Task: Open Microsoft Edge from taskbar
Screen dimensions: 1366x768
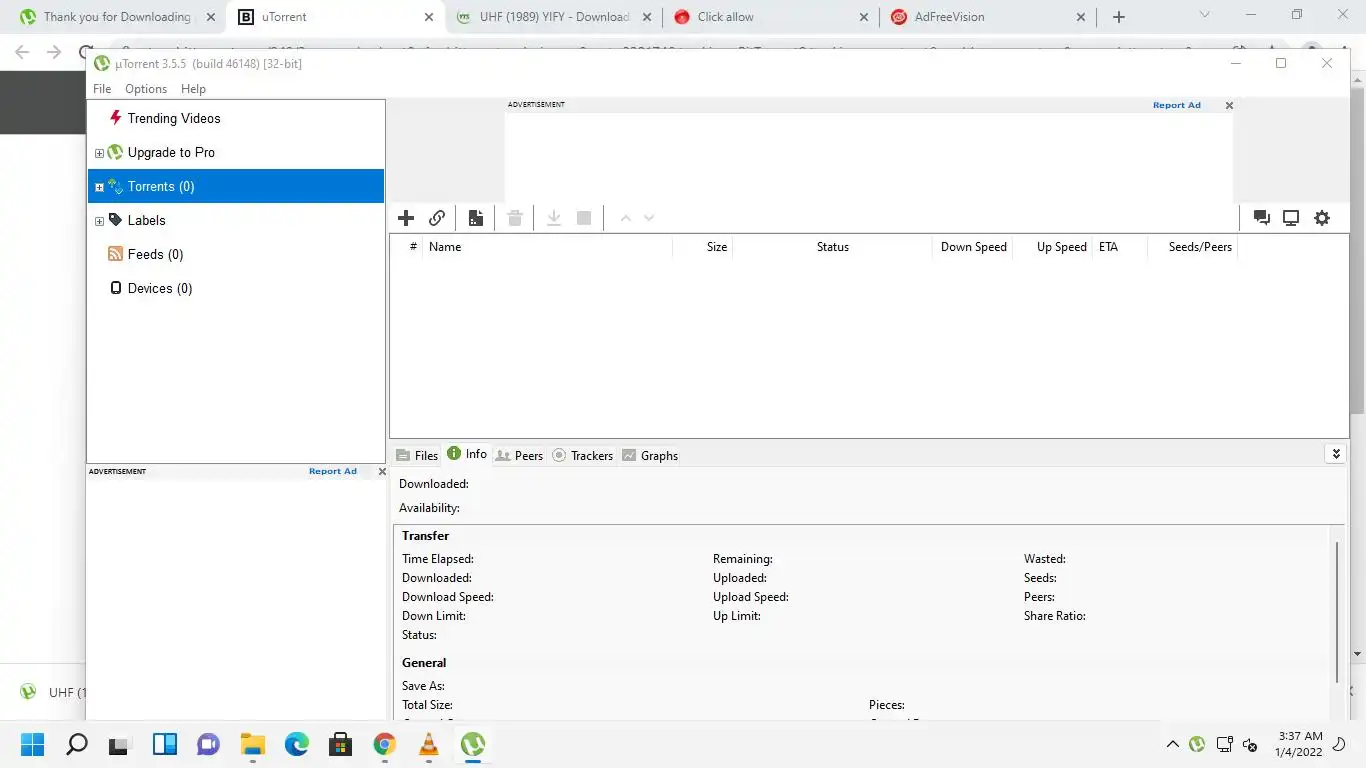Action: click(297, 744)
